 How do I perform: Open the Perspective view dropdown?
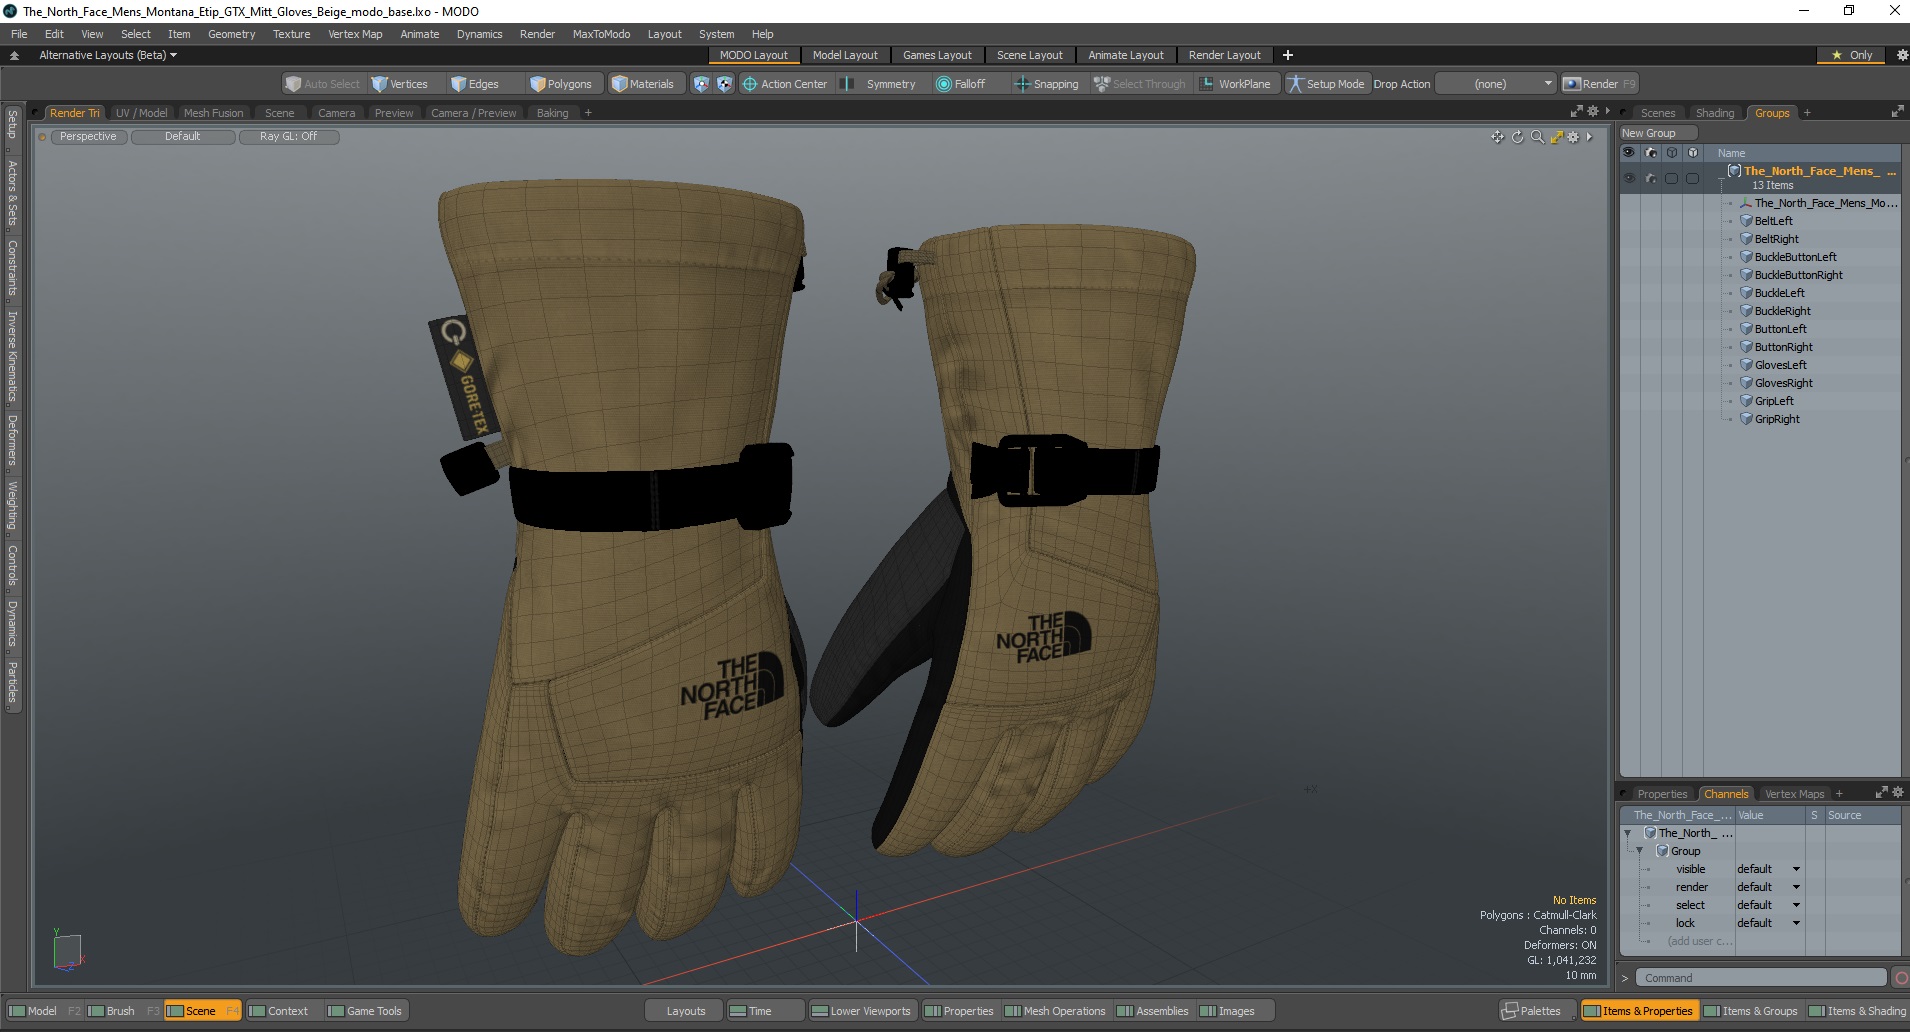coord(88,137)
